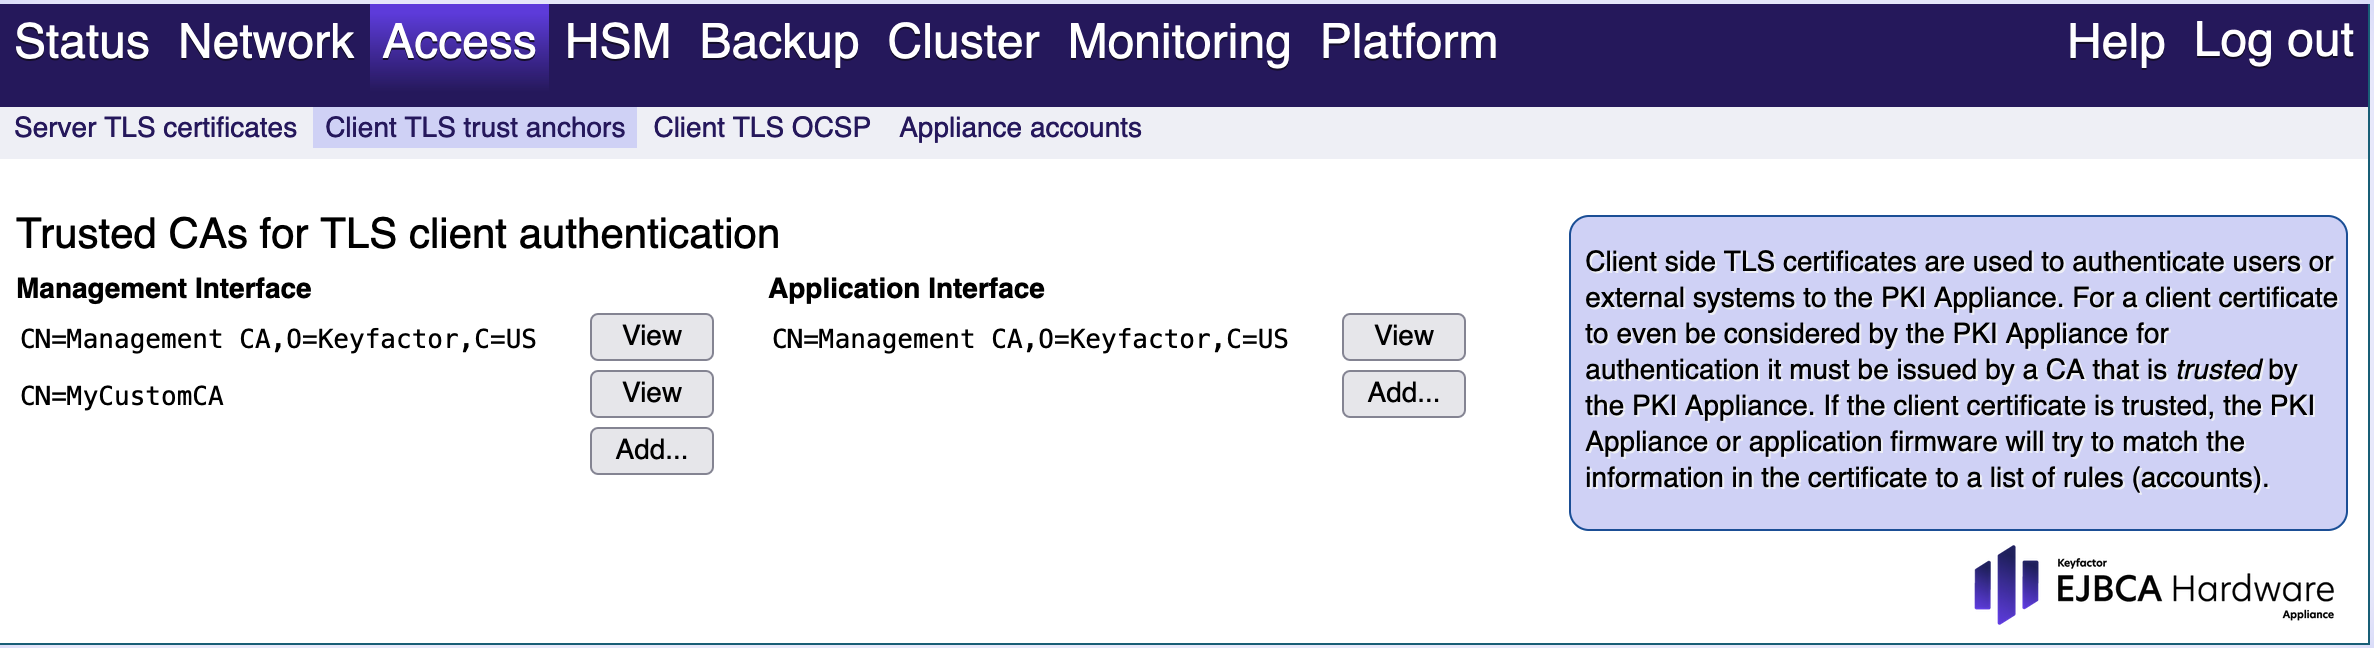
Task: Open the Platform menu
Action: pyautogui.click(x=1408, y=42)
